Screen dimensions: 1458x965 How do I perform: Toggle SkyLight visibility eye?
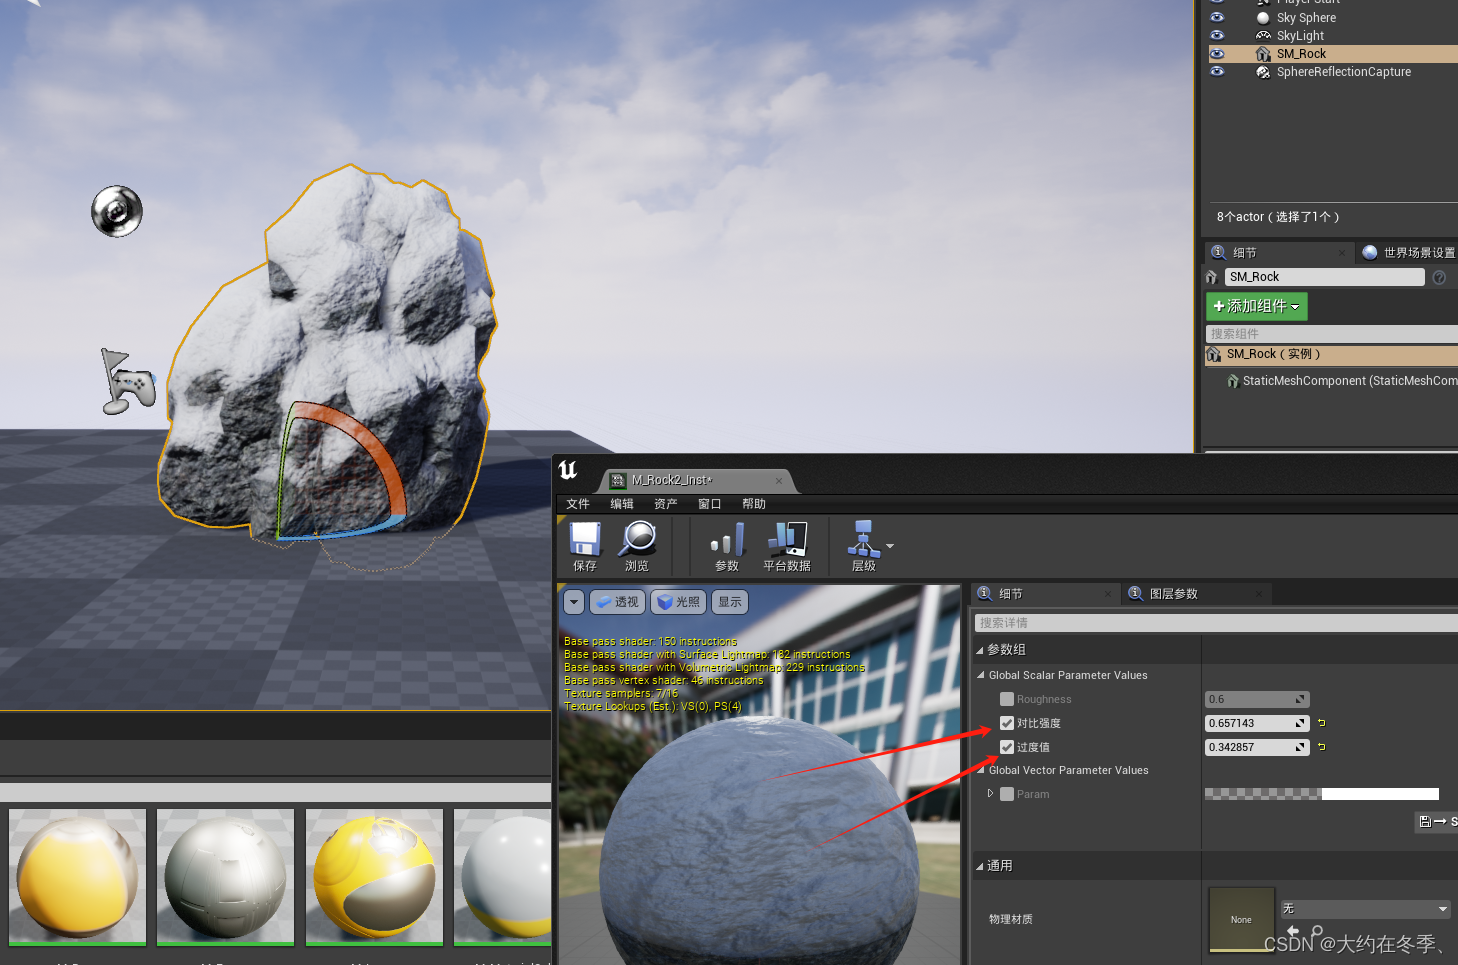pos(1217,36)
